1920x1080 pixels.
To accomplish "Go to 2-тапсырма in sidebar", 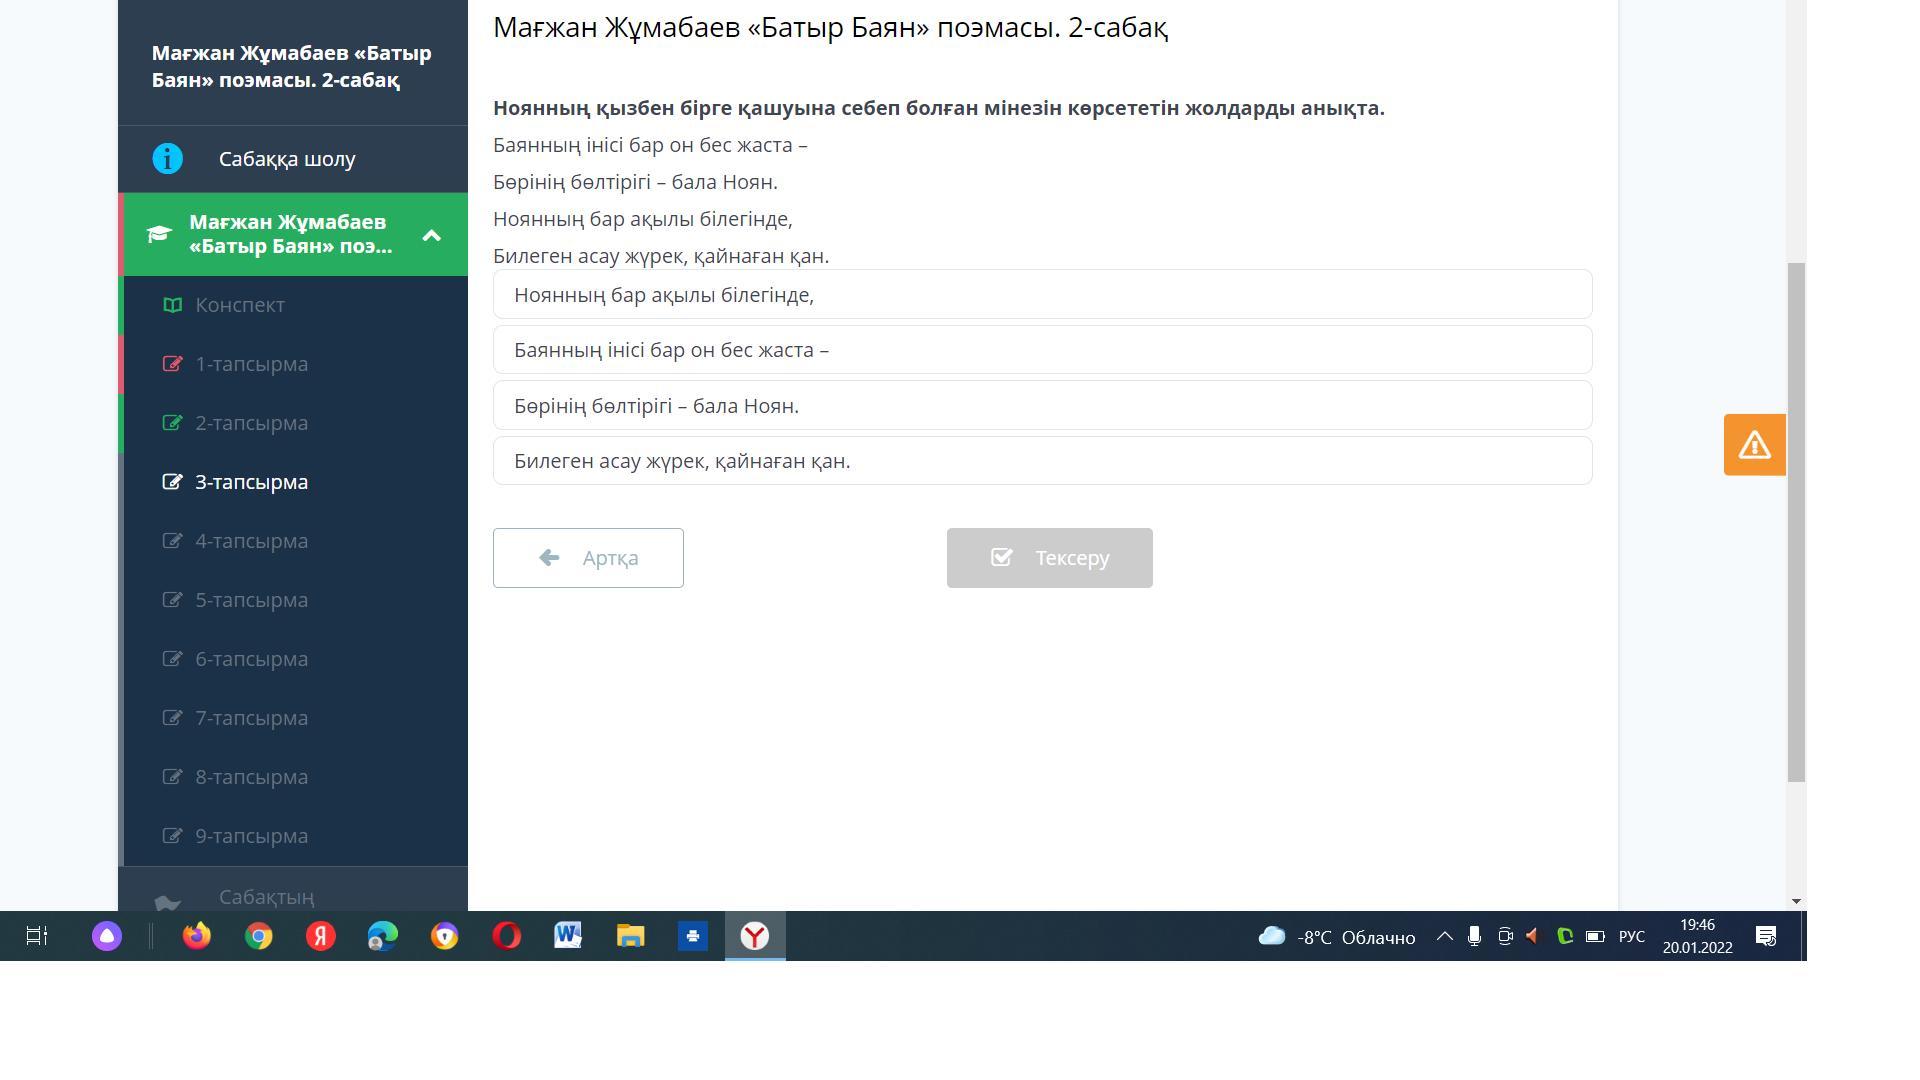I will 251,423.
